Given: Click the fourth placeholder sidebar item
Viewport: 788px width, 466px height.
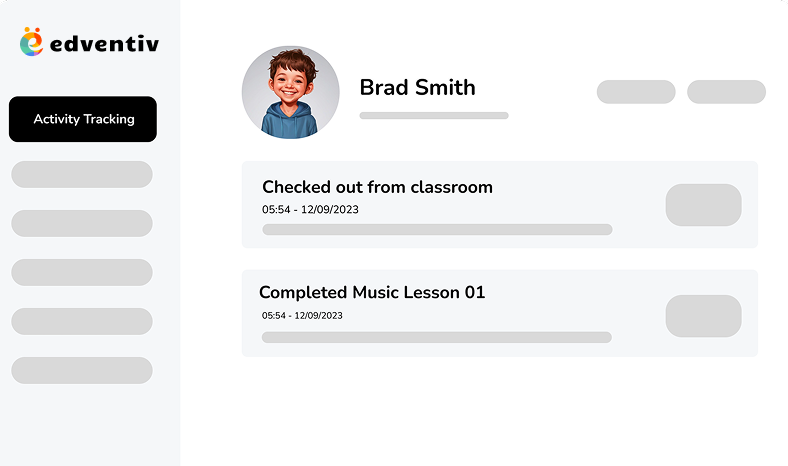Looking at the screenshot, I should point(82,321).
